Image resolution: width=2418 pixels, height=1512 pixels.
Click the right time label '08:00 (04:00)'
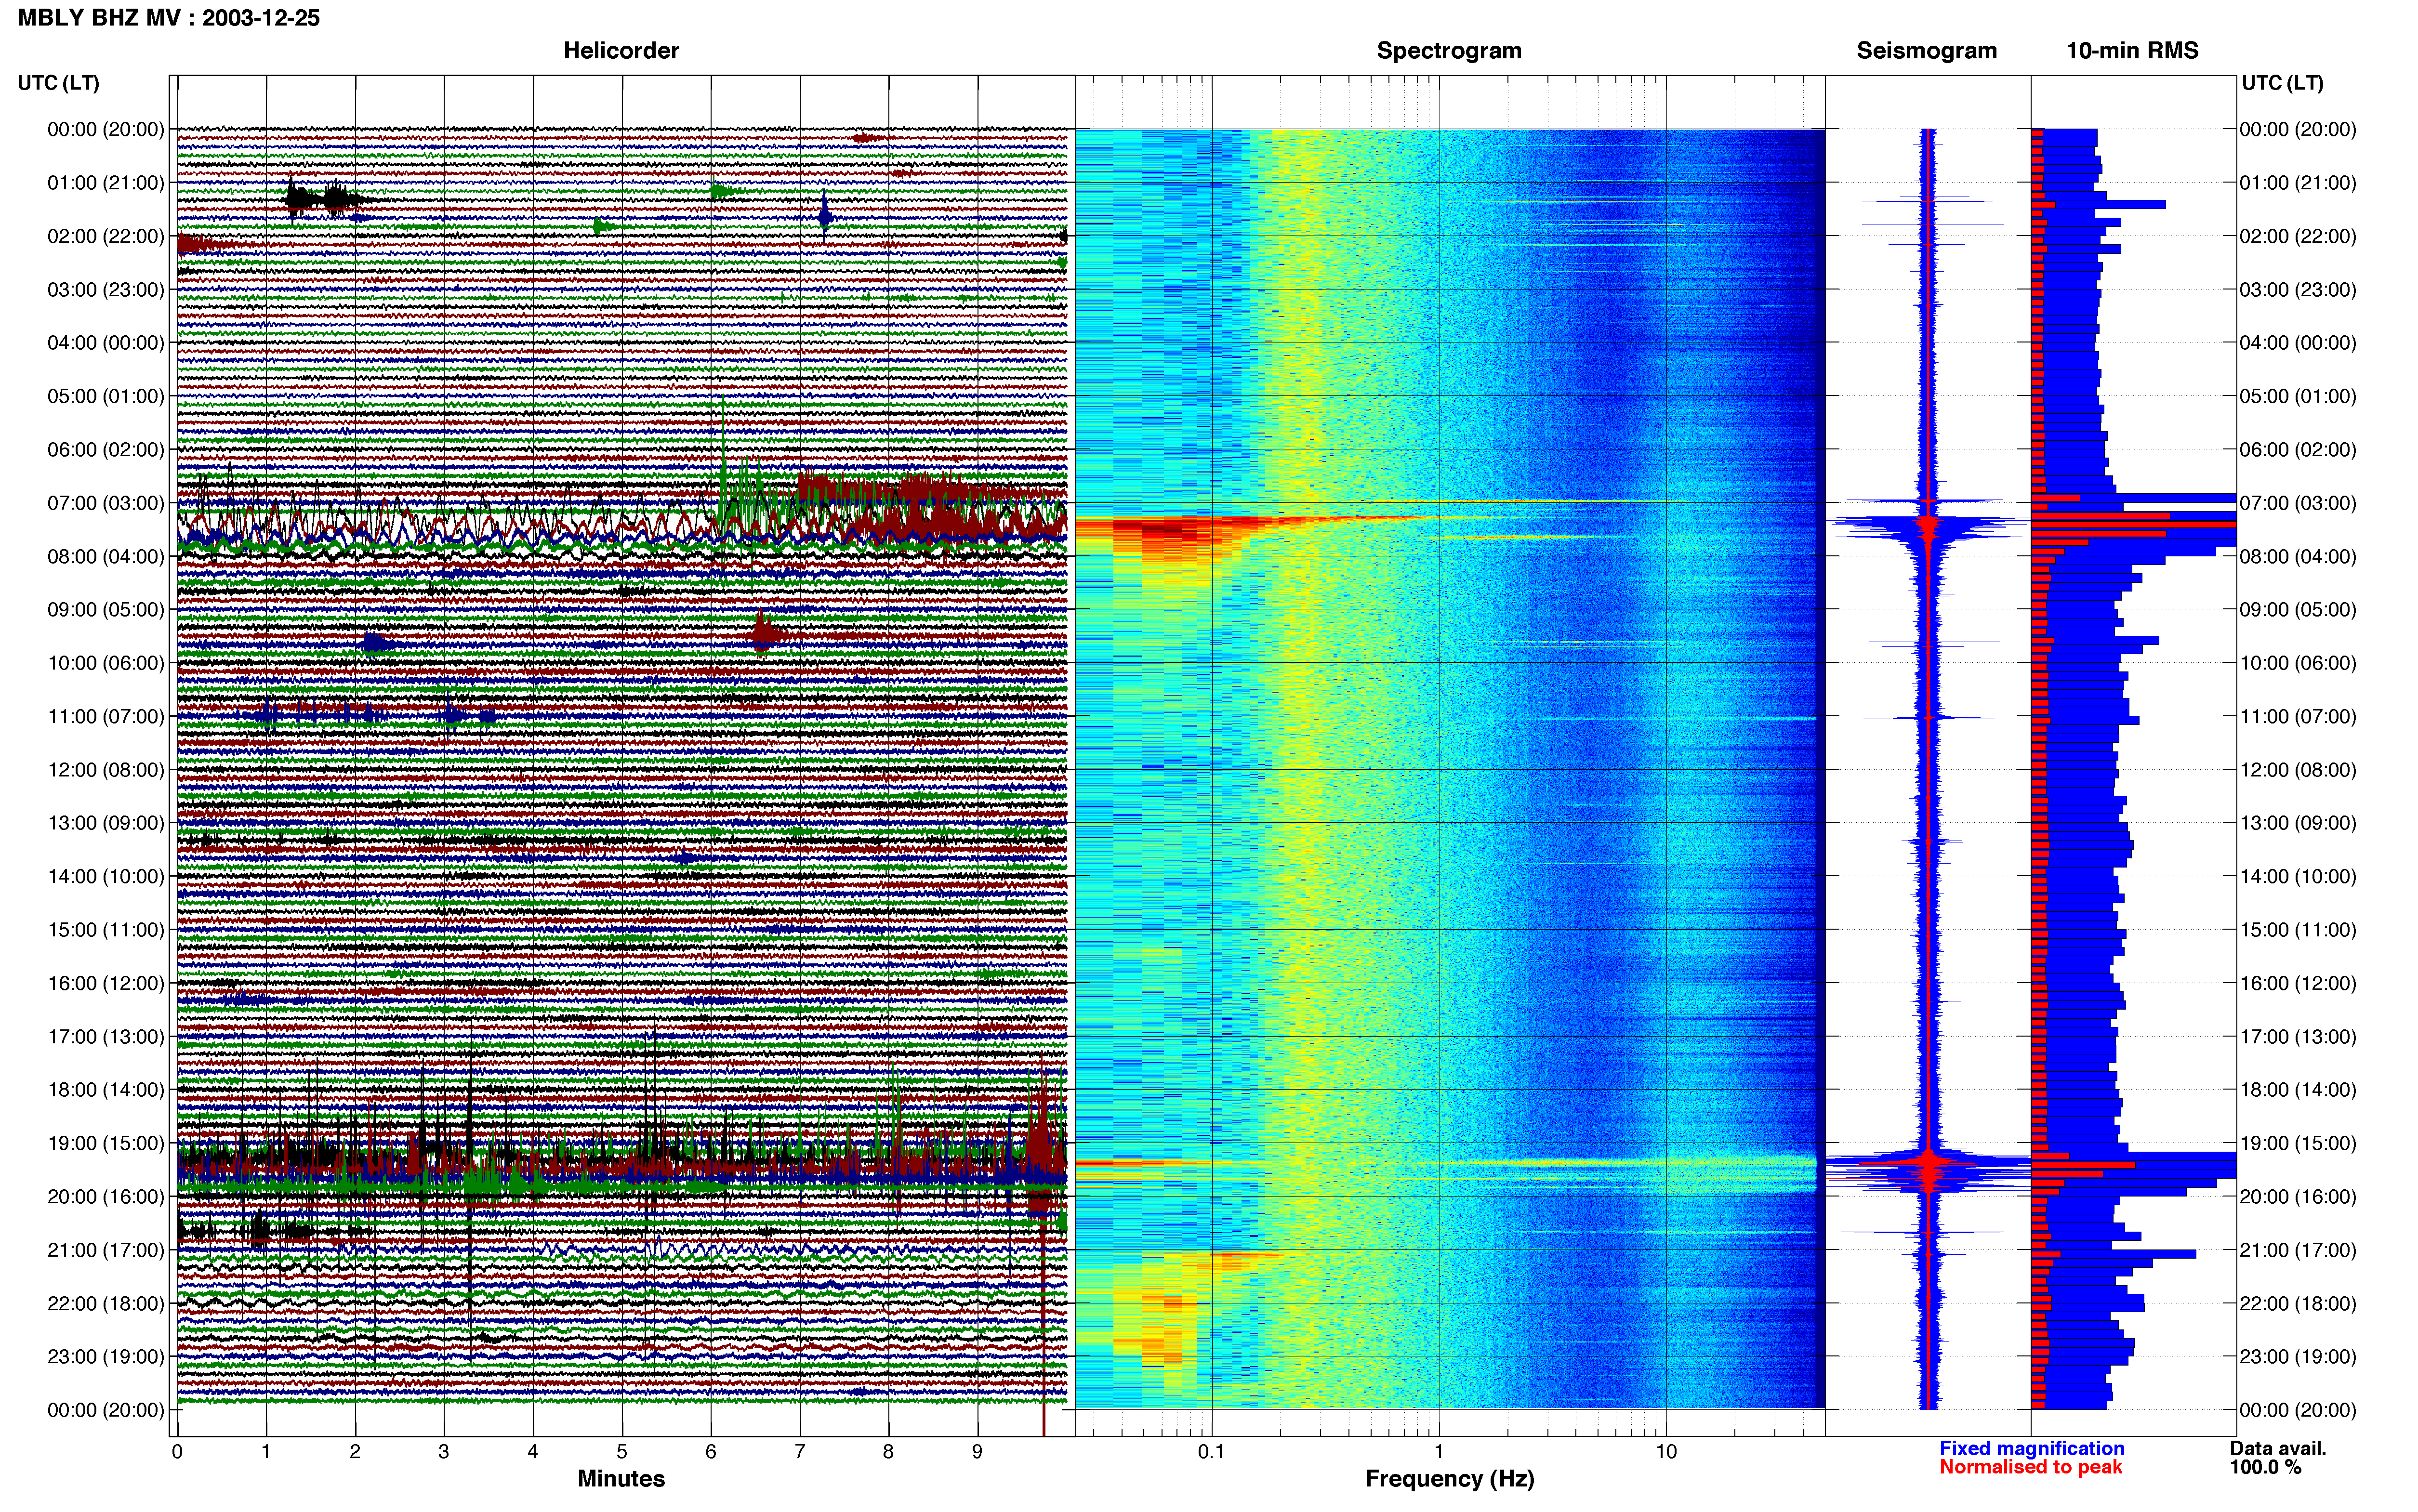pyautogui.click(x=2298, y=556)
